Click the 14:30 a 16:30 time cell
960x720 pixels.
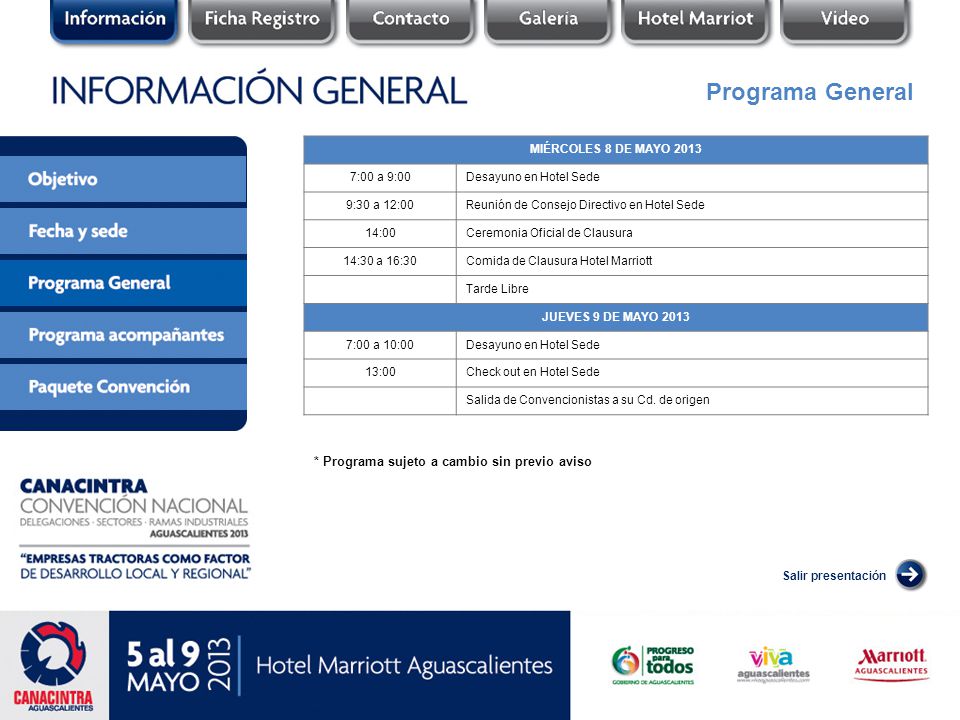(x=380, y=261)
